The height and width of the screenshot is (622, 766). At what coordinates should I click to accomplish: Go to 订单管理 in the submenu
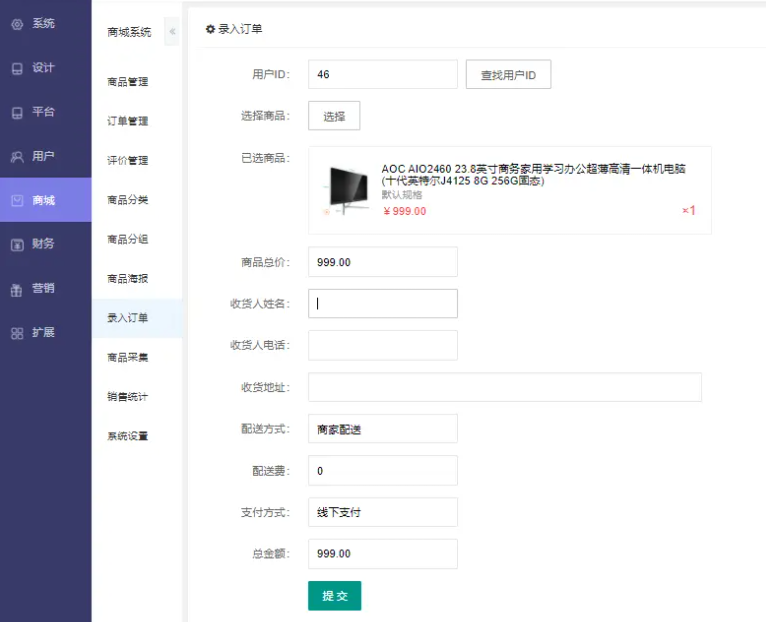point(128,121)
